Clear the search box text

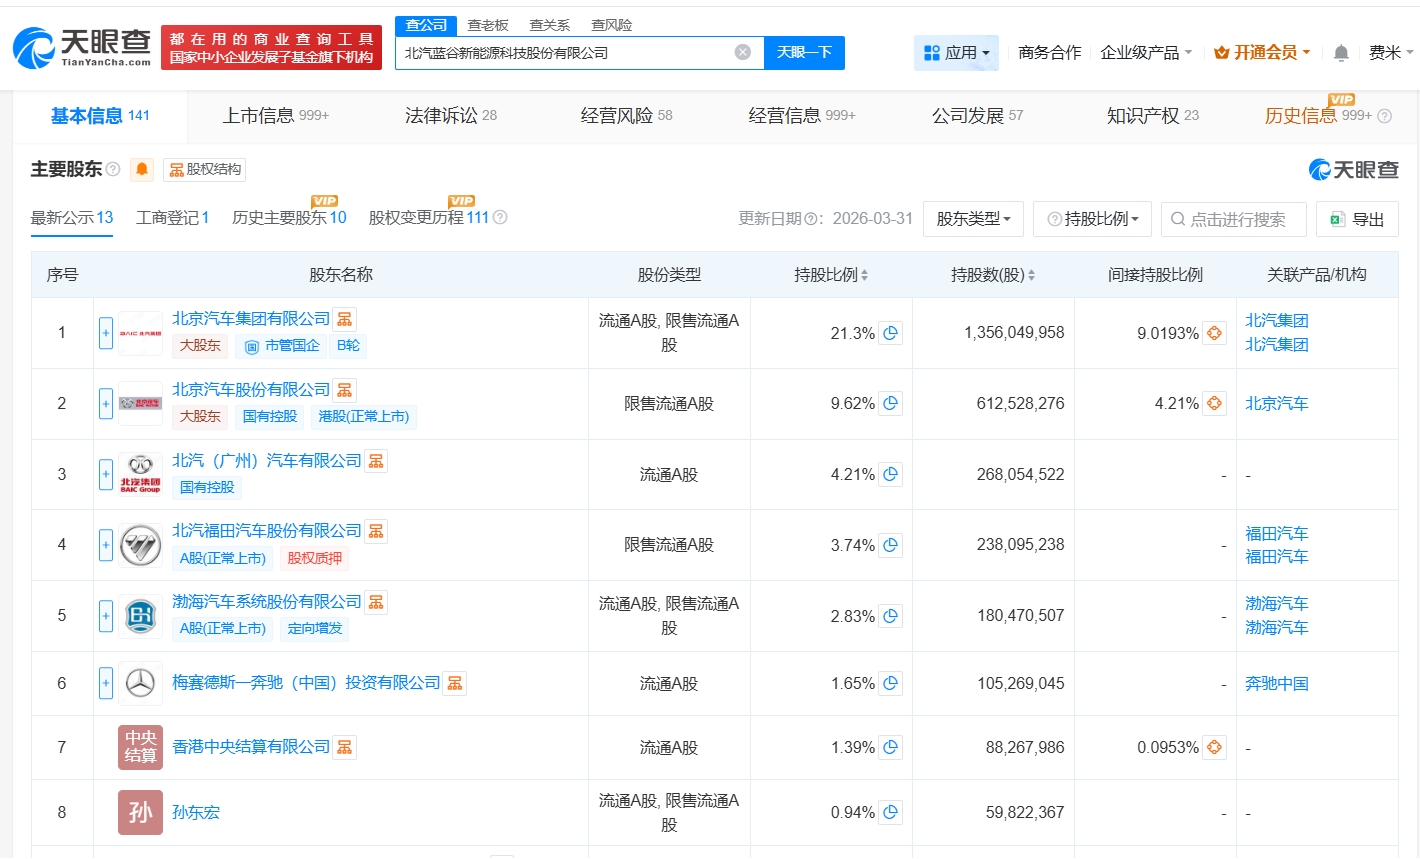[x=743, y=52]
